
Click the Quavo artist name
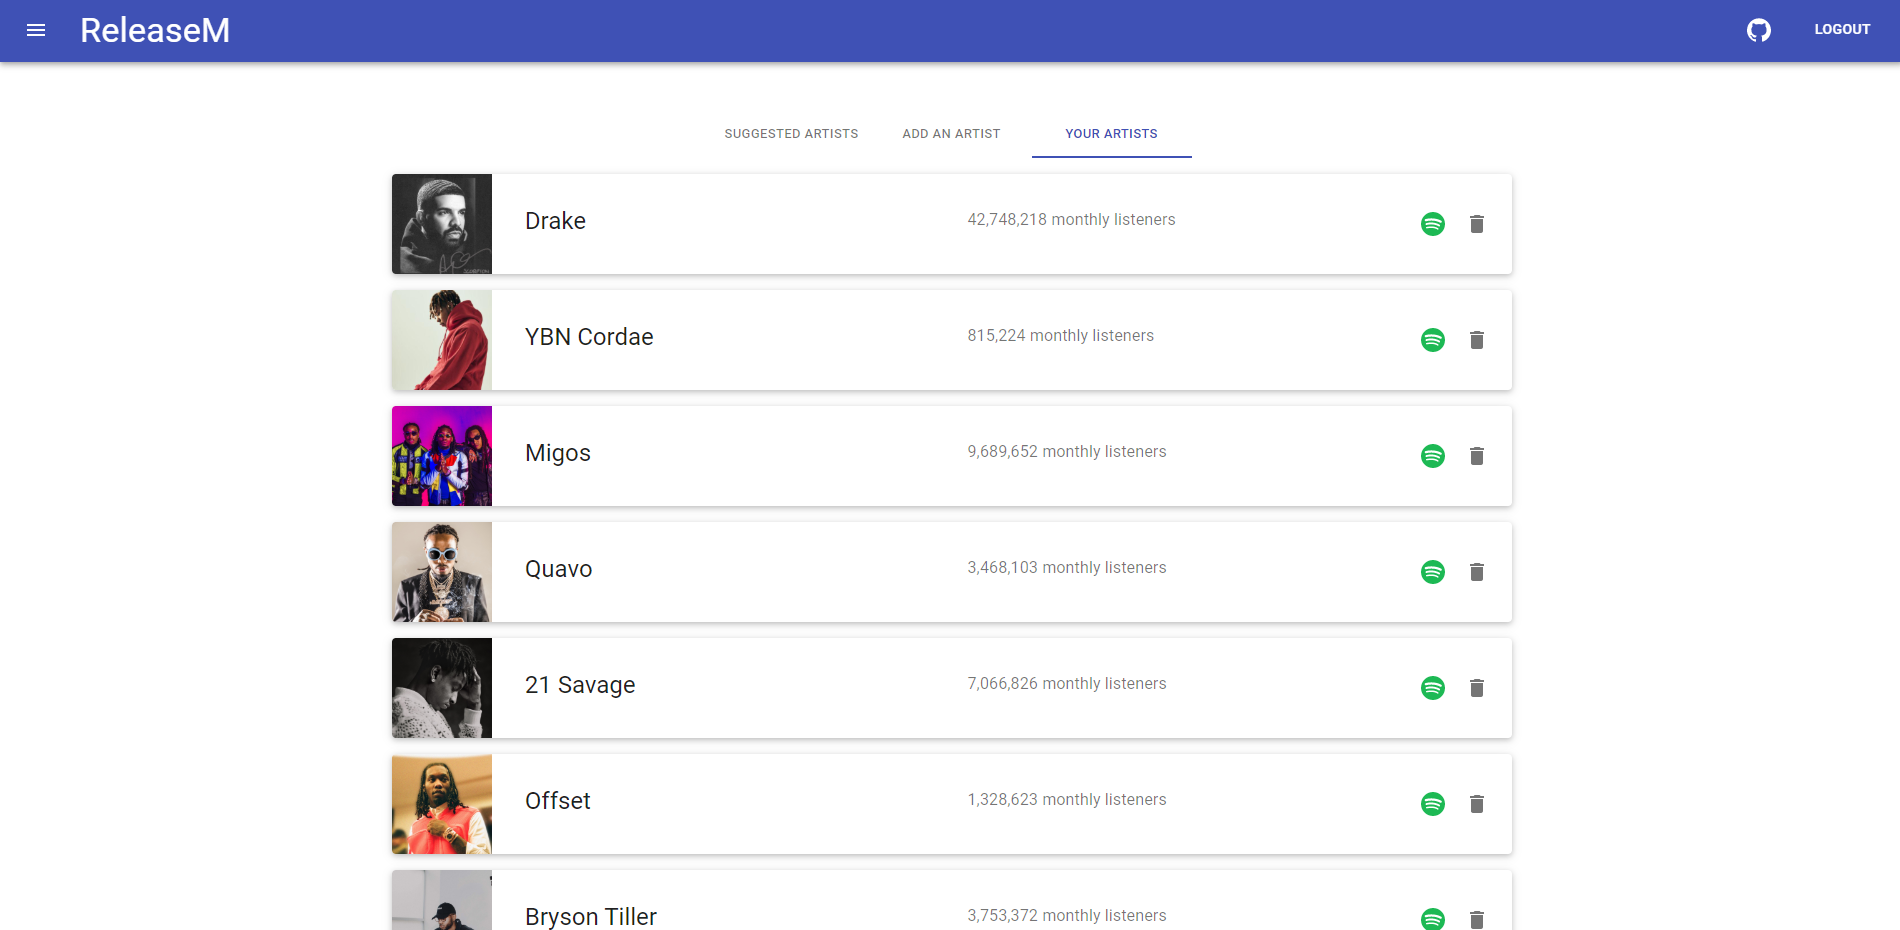[x=558, y=569]
